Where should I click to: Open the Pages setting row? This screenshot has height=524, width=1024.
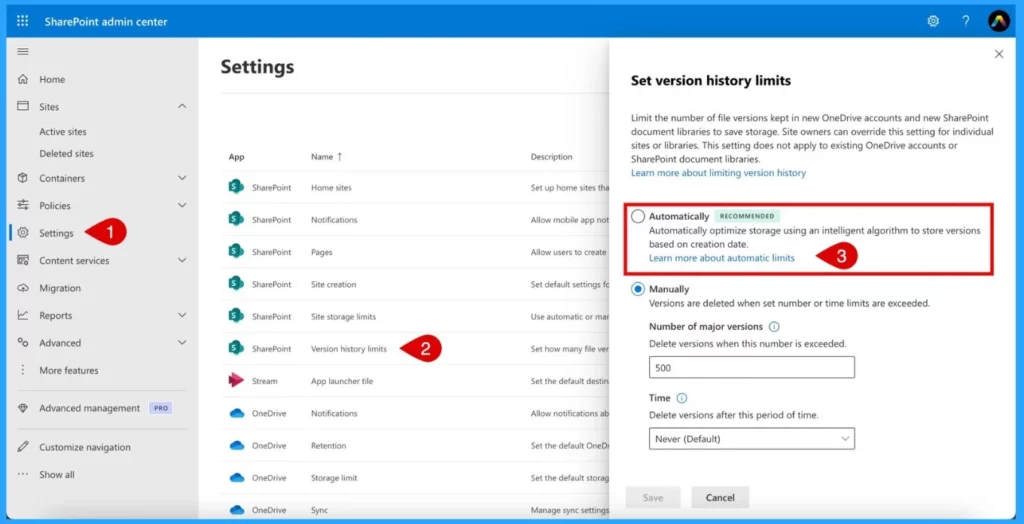coord(322,252)
